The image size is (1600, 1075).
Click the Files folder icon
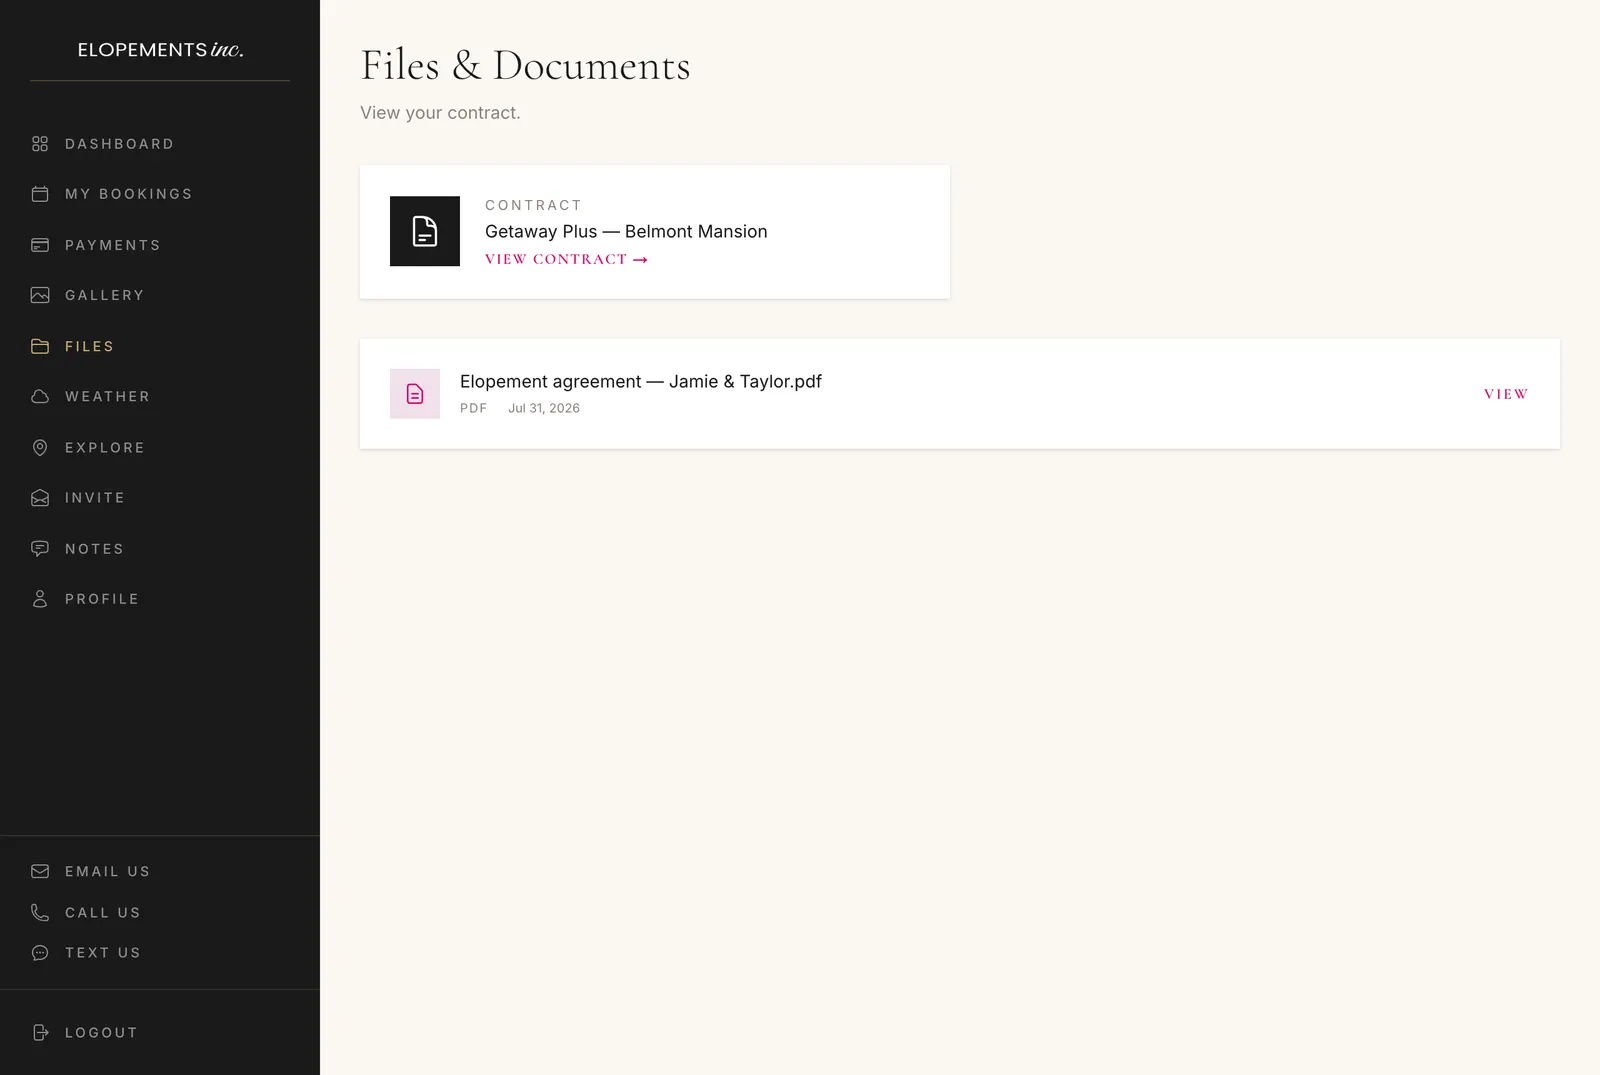click(x=40, y=346)
